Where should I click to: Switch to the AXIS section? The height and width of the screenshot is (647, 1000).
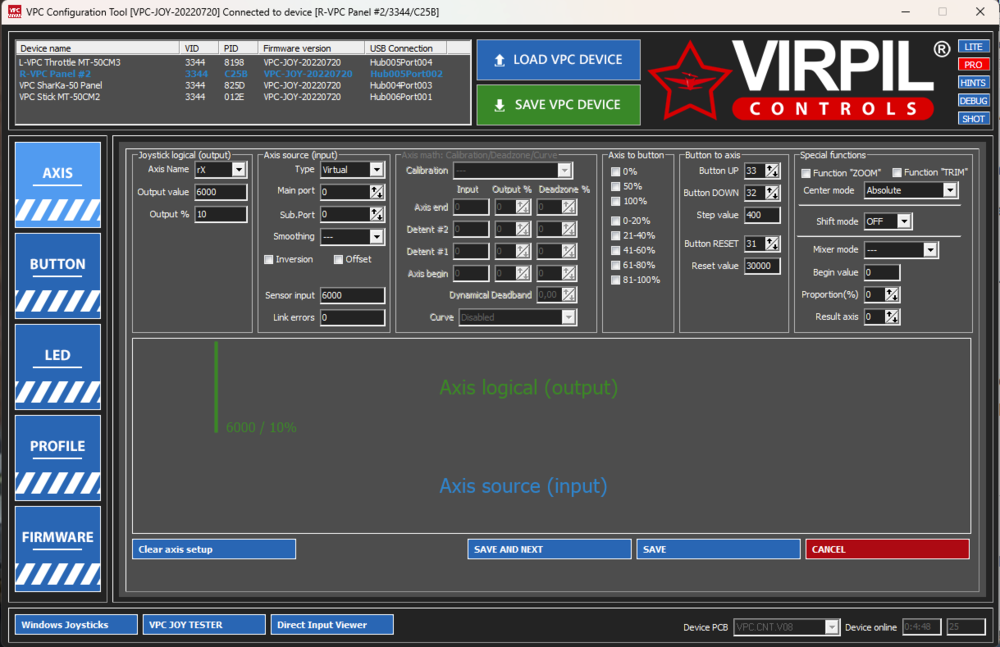click(x=57, y=184)
